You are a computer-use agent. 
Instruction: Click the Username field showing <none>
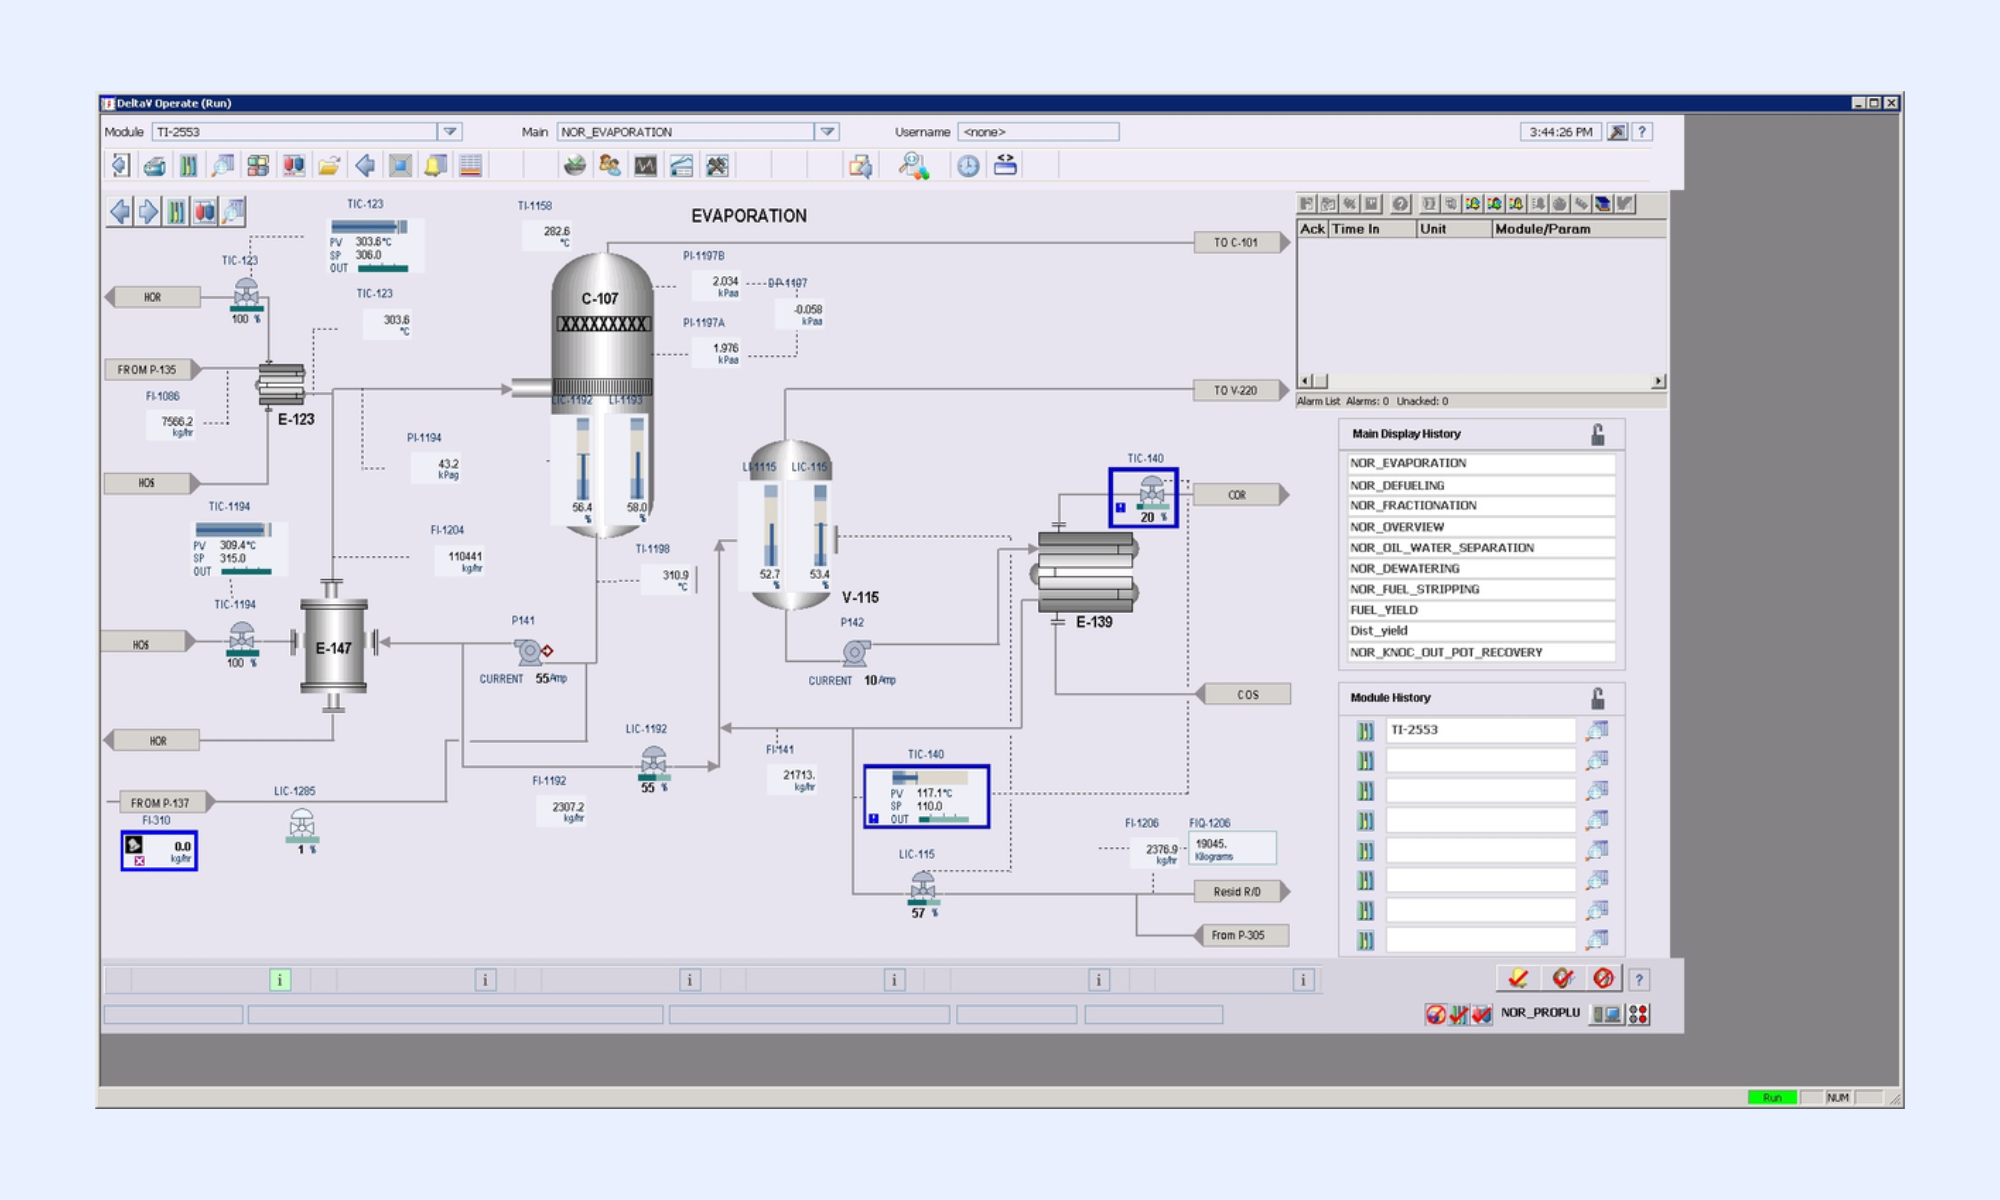pyautogui.click(x=1038, y=132)
